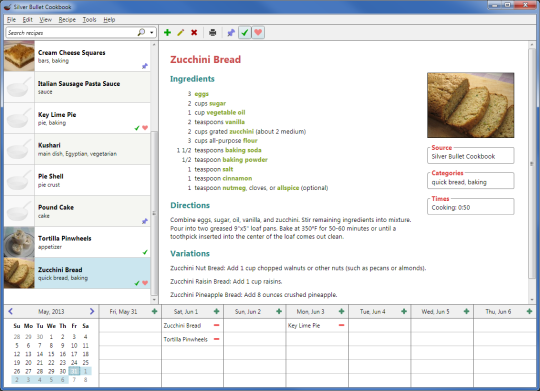Viewport: 540px width, 391px height.
Task: Open the File menu
Action: 11,20
